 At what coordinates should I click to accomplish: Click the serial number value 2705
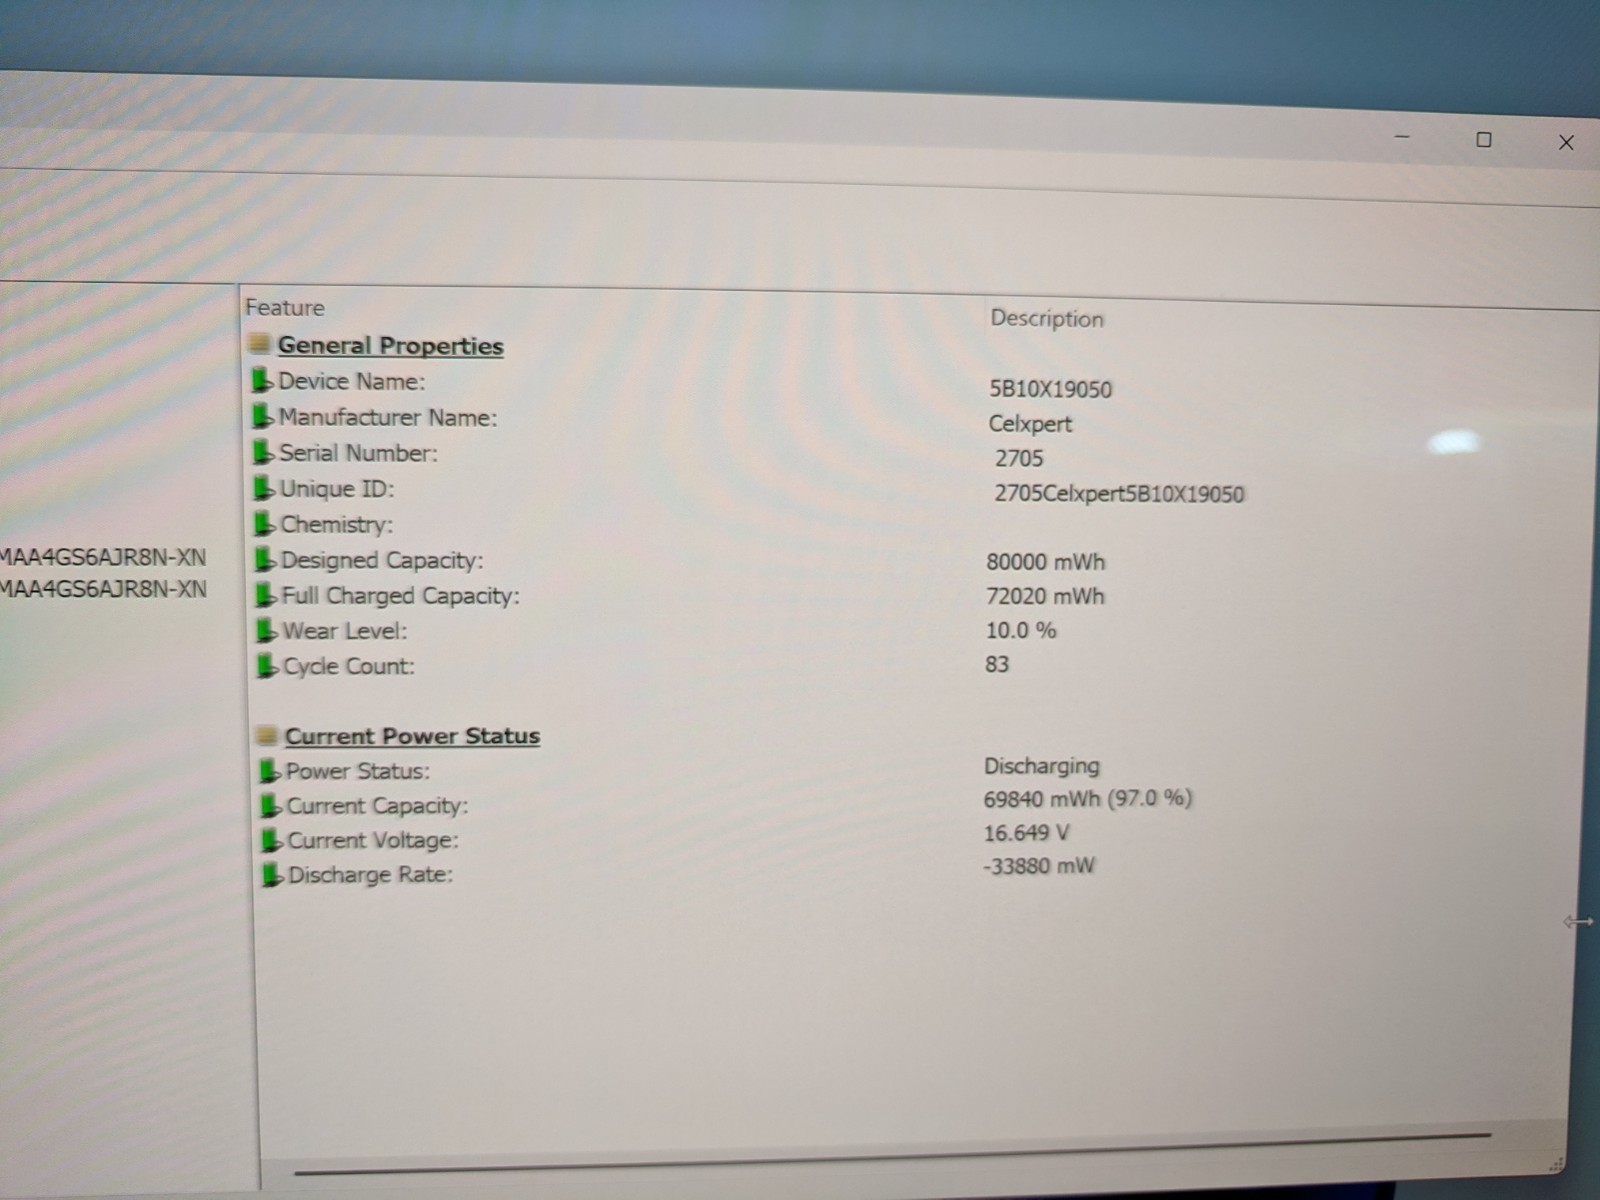tap(1019, 459)
